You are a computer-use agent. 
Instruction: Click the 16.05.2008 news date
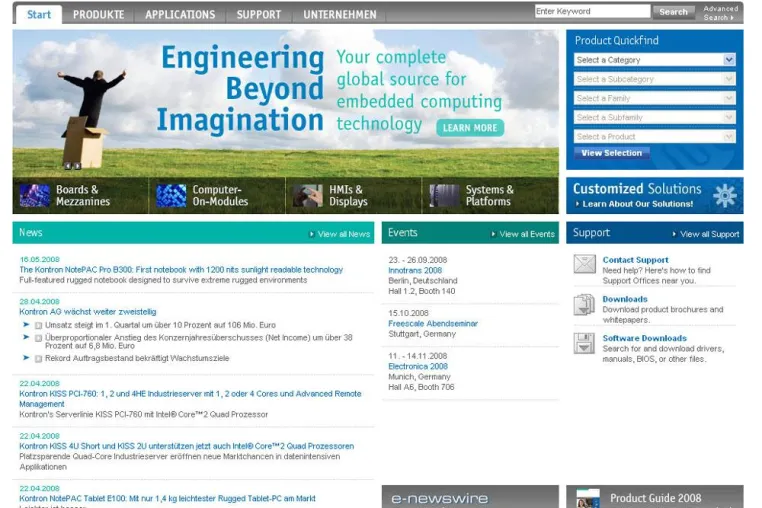click(39, 260)
